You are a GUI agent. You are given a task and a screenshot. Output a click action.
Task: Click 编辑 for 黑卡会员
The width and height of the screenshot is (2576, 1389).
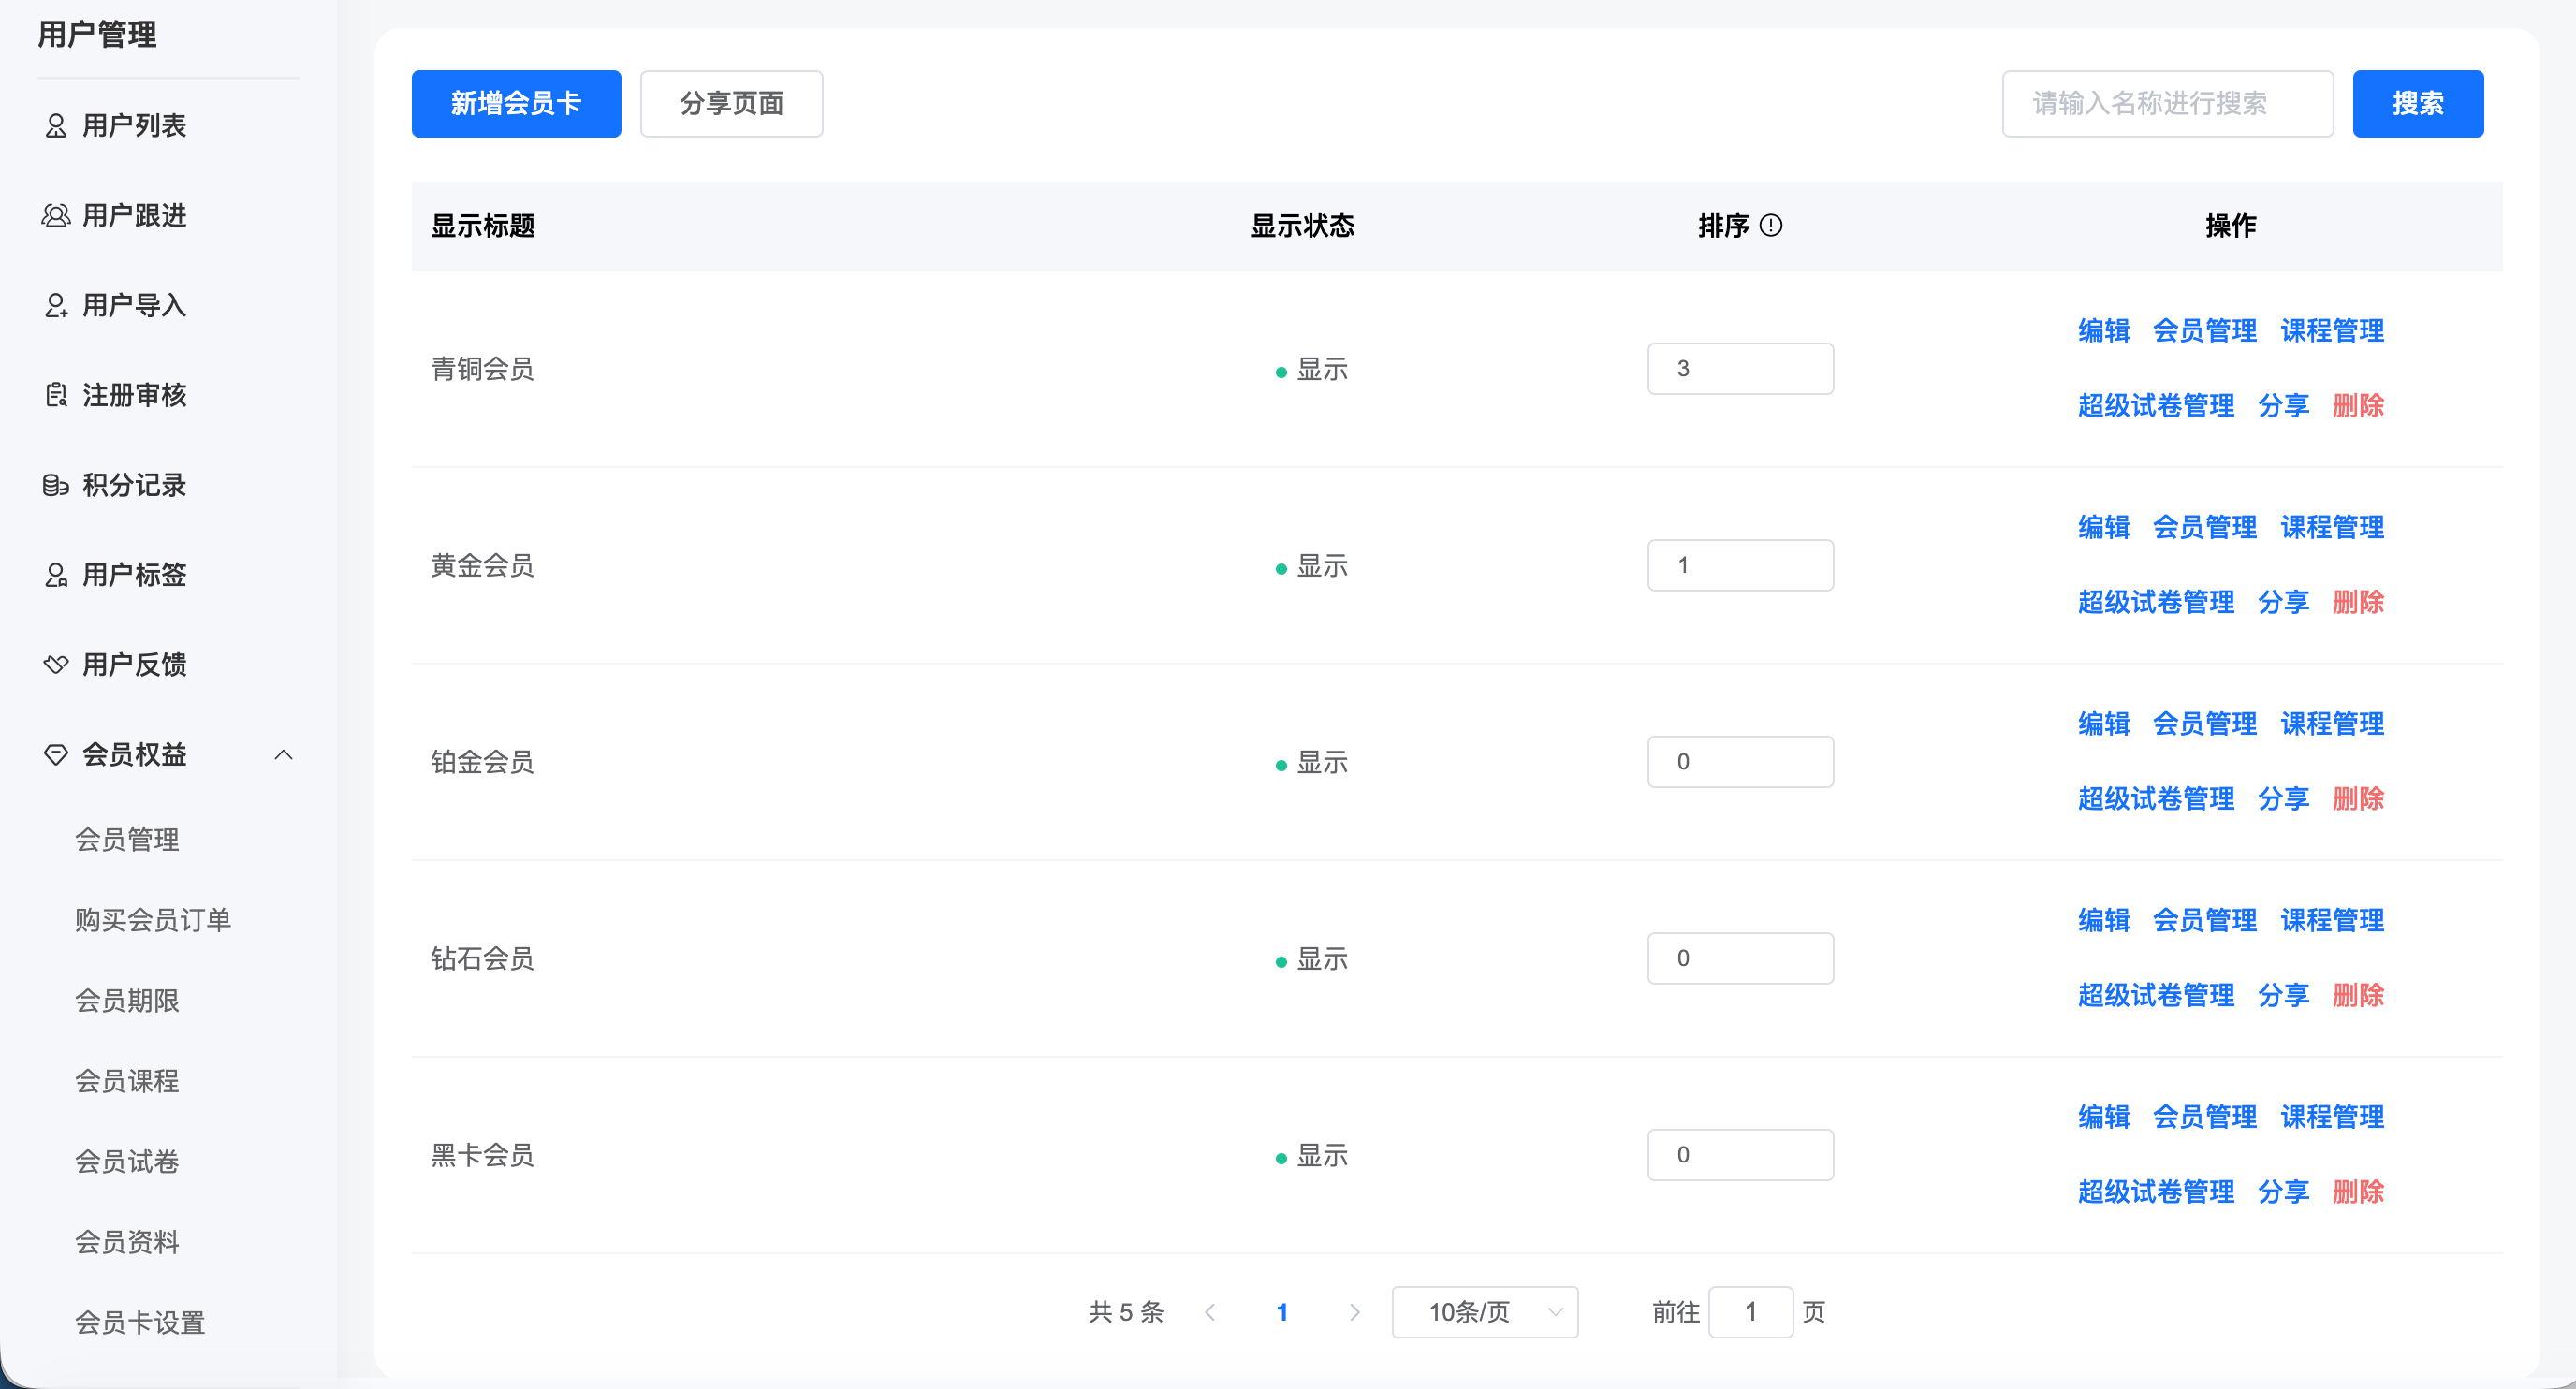coord(2103,1117)
